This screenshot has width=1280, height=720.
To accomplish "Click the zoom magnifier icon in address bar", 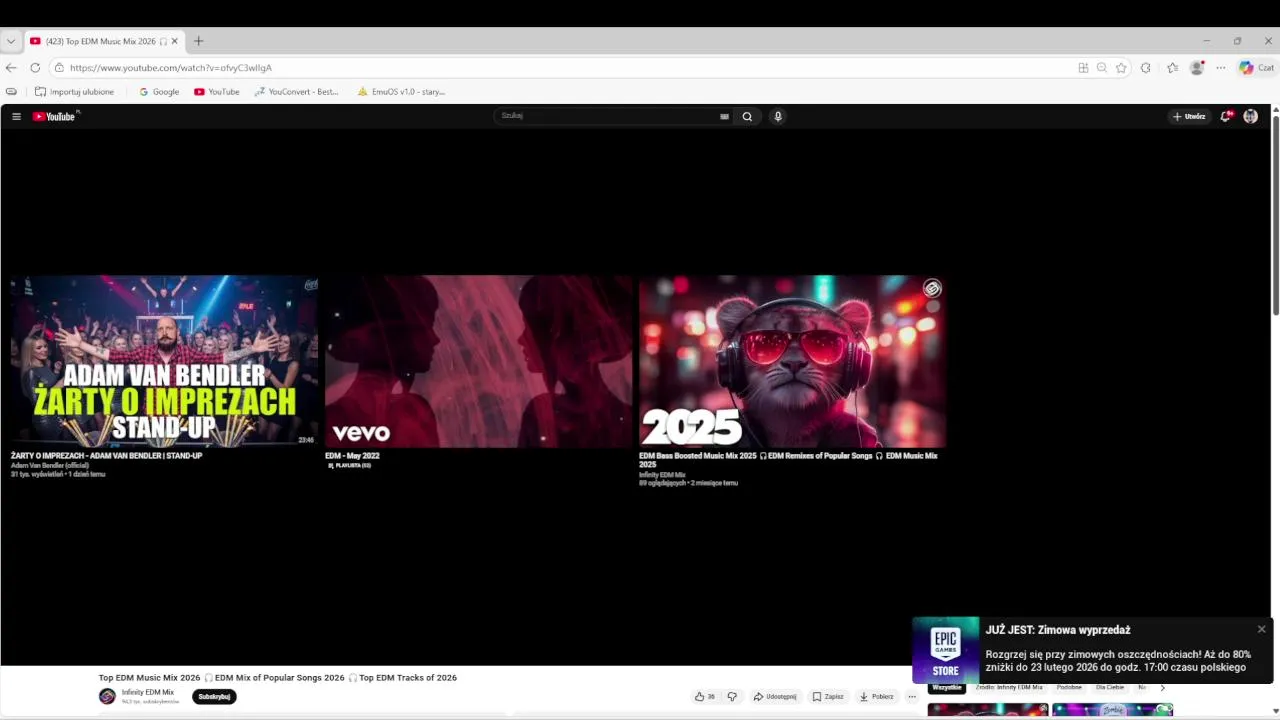I will tap(1102, 68).
